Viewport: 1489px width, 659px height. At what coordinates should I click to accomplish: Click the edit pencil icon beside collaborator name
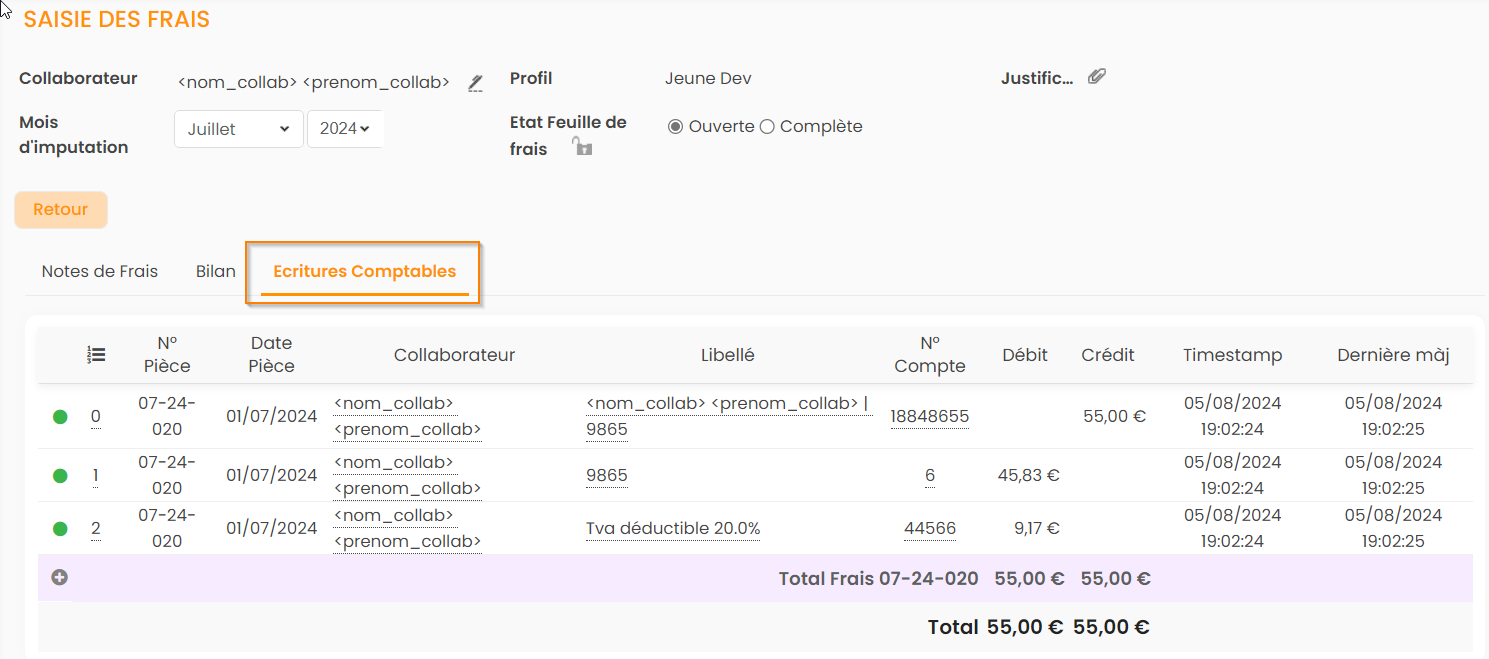point(476,83)
